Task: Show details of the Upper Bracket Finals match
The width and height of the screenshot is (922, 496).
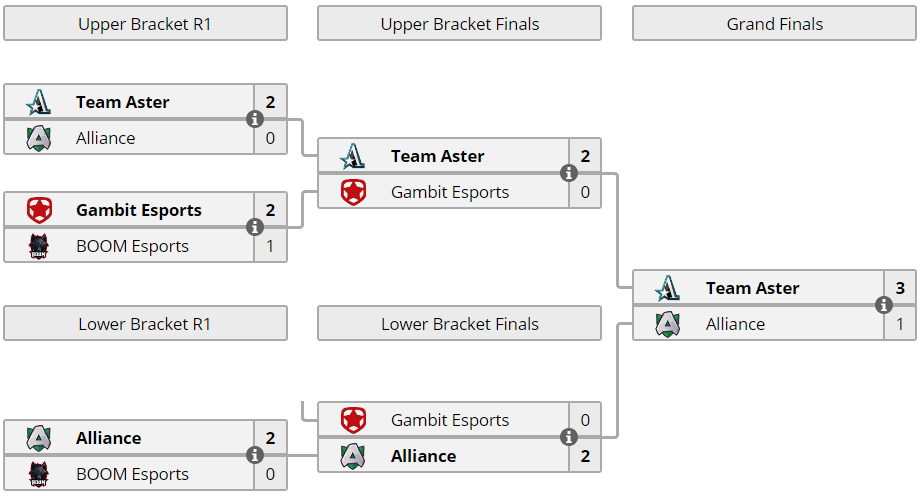Action: tap(569, 173)
